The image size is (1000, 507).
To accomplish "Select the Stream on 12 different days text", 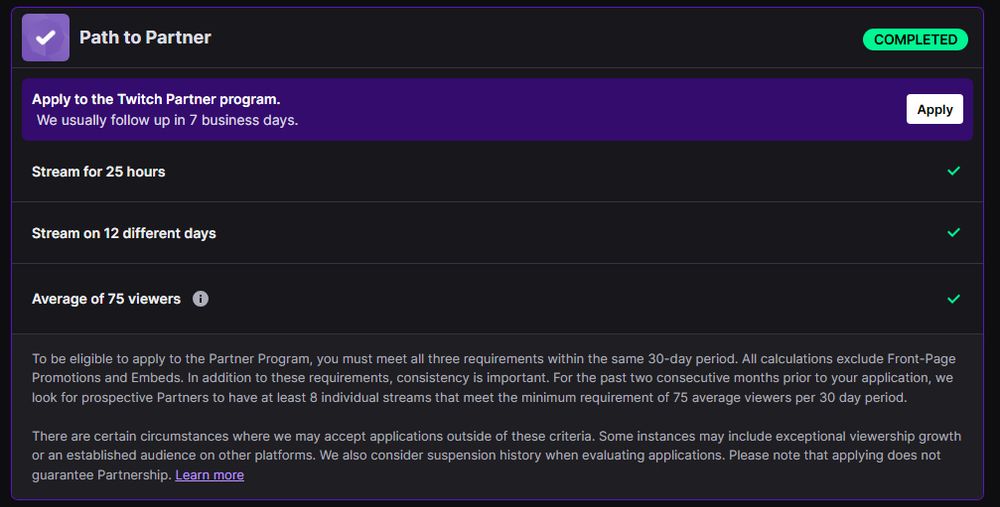I will tap(124, 233).
